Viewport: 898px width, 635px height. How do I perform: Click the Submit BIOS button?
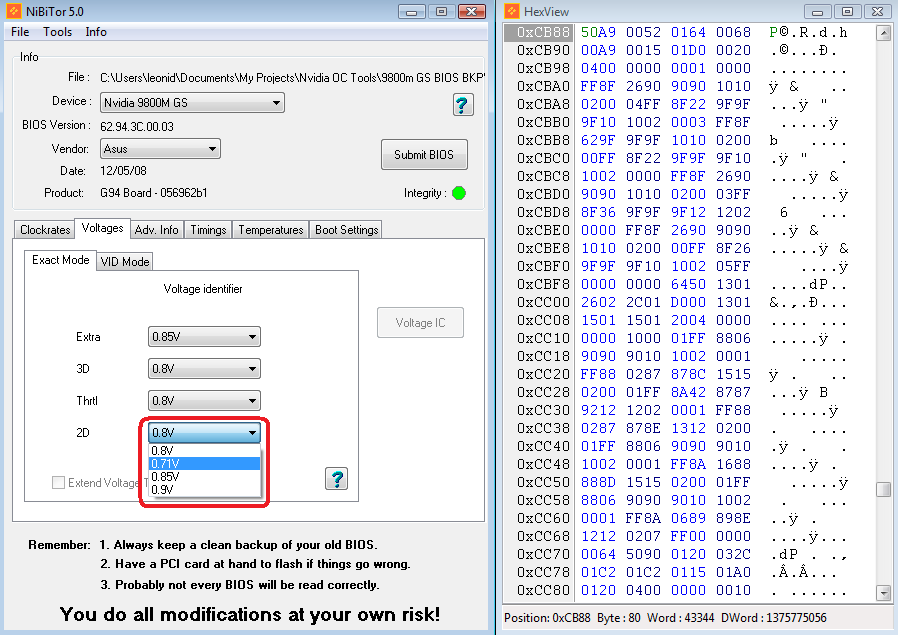[x=424, y=155]
